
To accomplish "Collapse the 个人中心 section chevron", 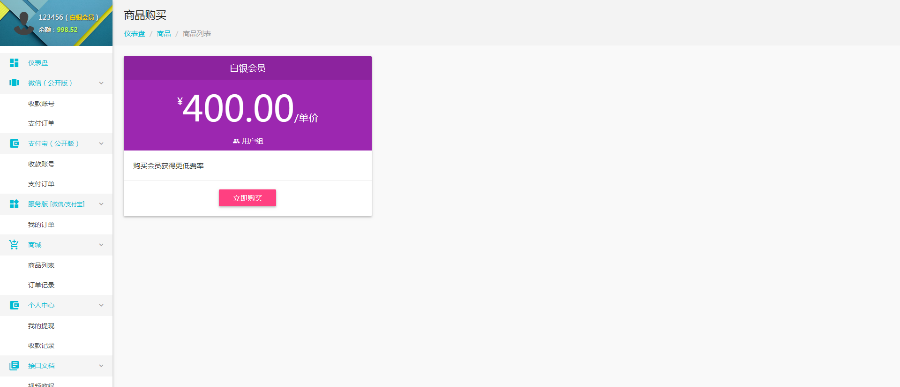I will point(101,305).
